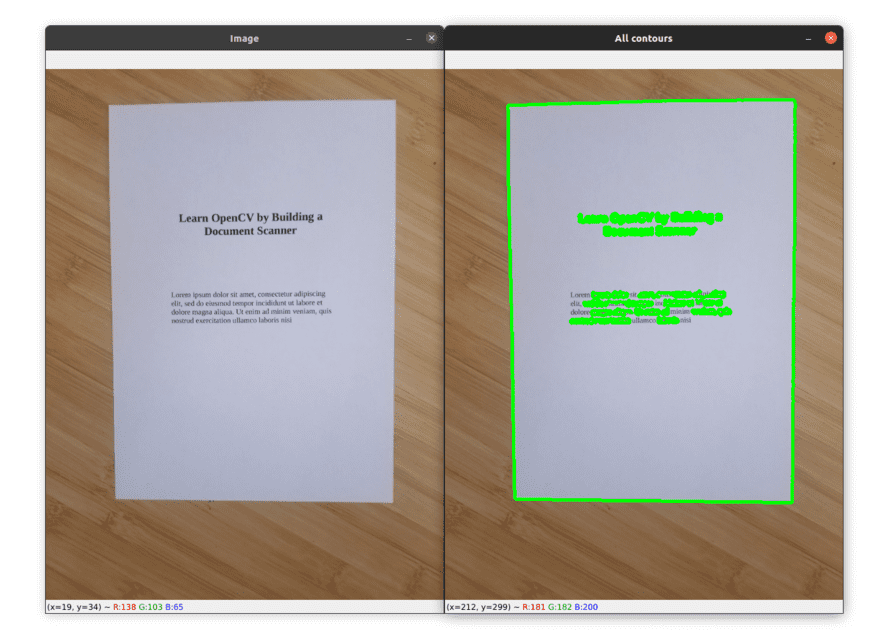
Task: Click the green-outlined heading in All contours window
Action: 650,224
